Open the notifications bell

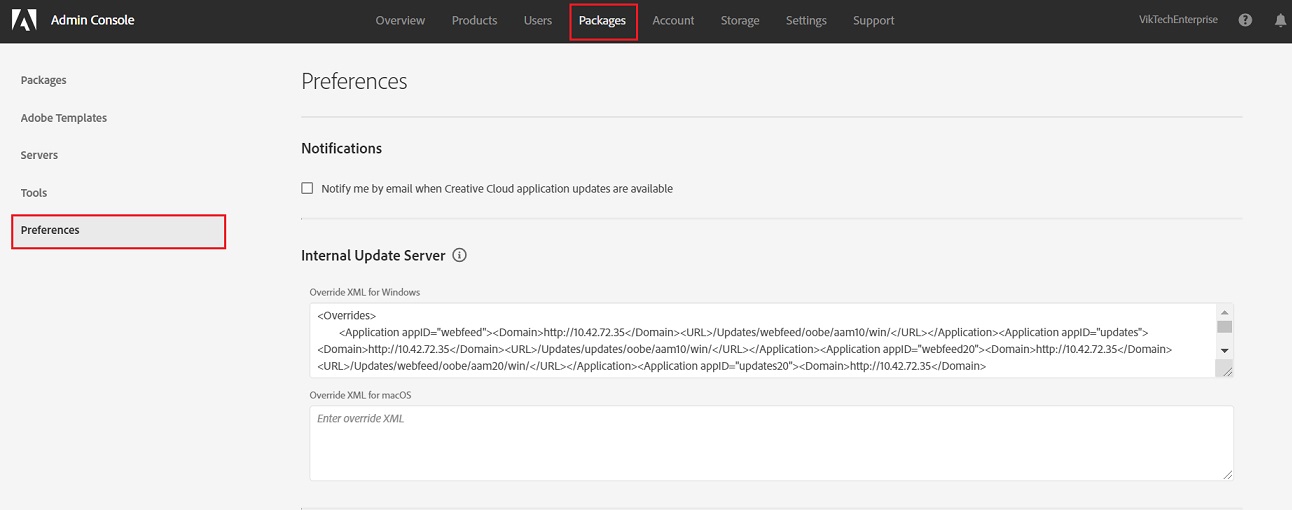(x=1280, y=20)
